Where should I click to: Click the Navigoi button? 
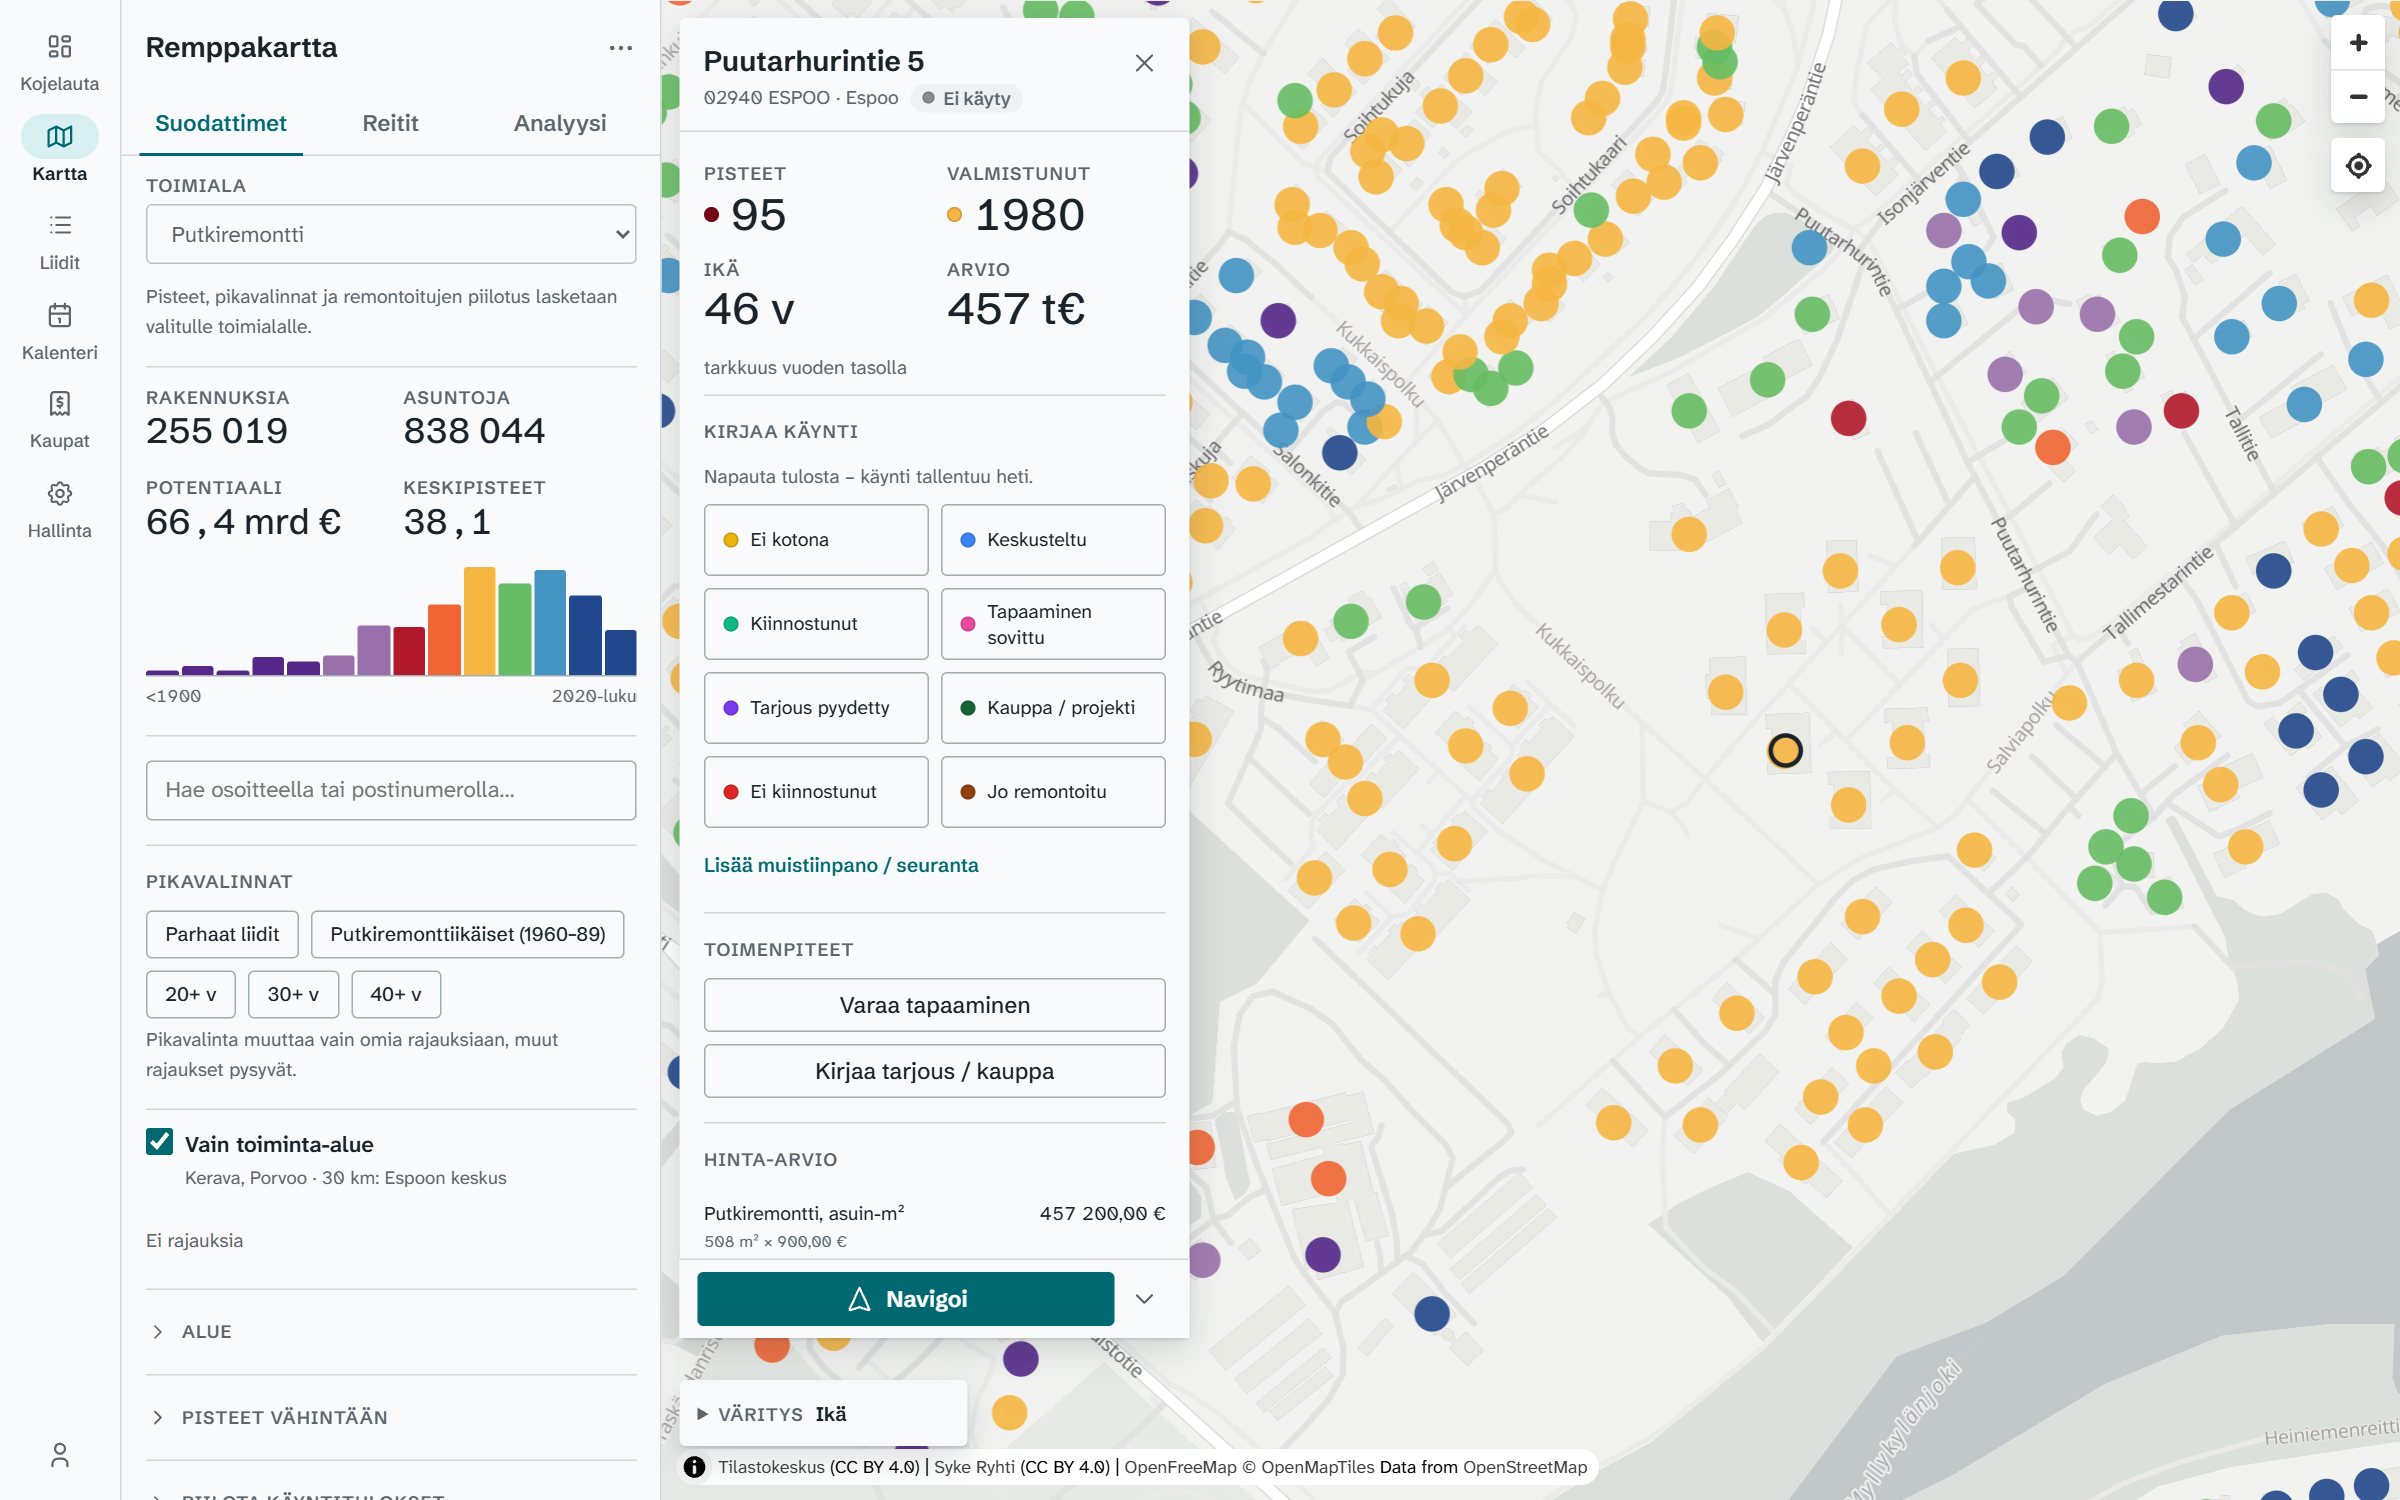point(905,1298)
